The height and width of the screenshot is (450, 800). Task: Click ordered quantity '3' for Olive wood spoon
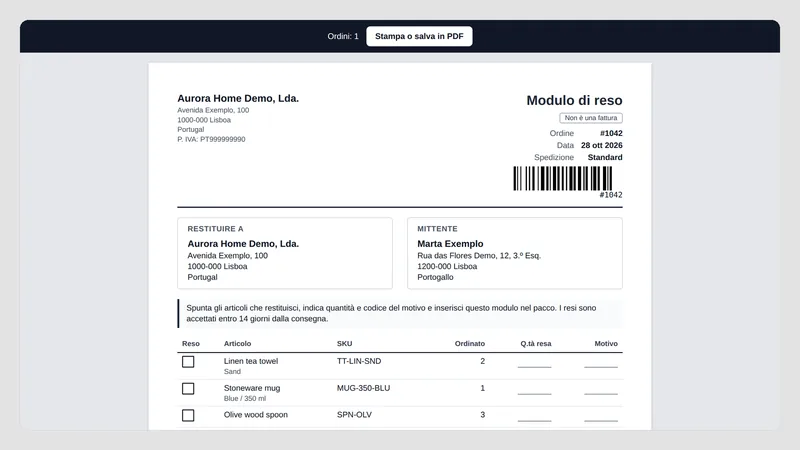[x=482, y=415]
